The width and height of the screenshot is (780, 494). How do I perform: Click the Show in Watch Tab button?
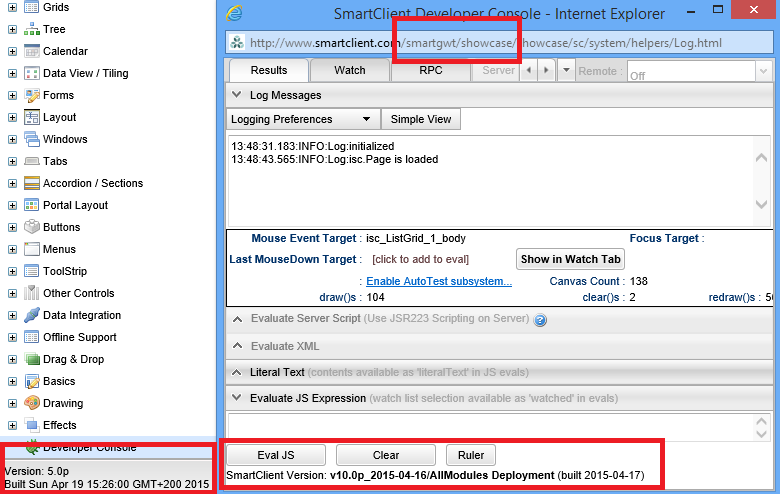tap(570, 259)
